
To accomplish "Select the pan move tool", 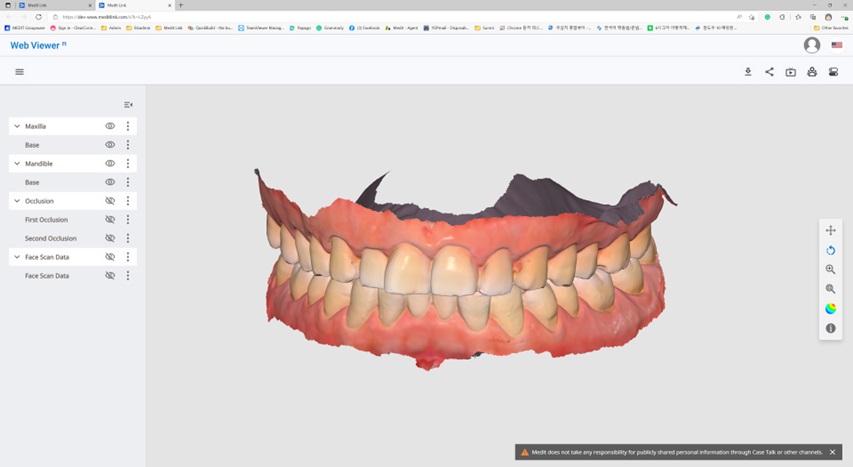I will click(830, 230).
